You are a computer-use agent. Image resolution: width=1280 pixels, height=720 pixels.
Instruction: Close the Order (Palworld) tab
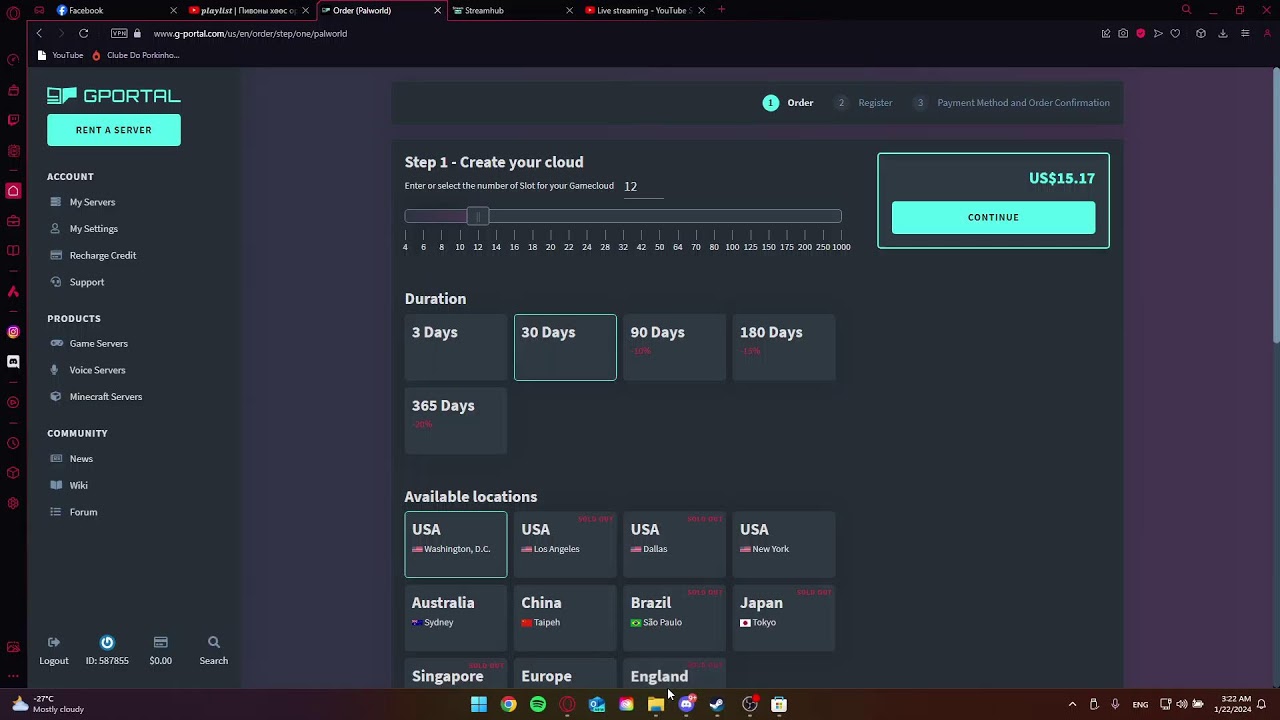pyautogui.click(x=437, y=10)
